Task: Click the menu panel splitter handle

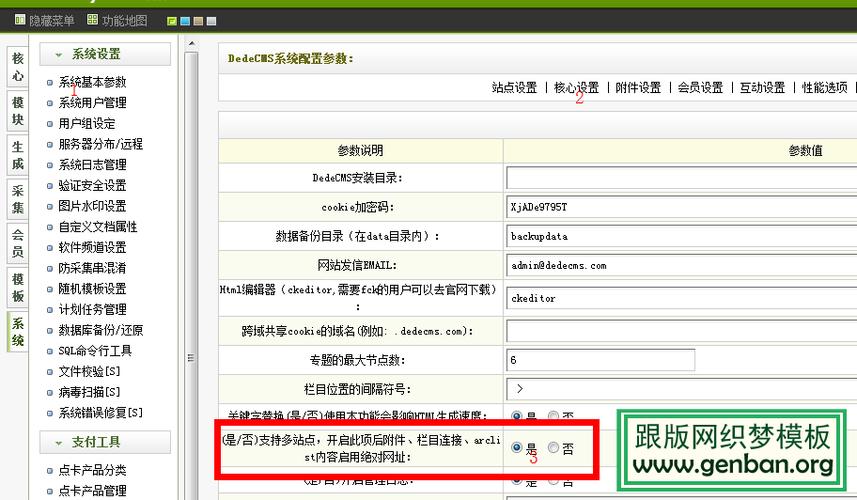Action: tap(191, 358)
